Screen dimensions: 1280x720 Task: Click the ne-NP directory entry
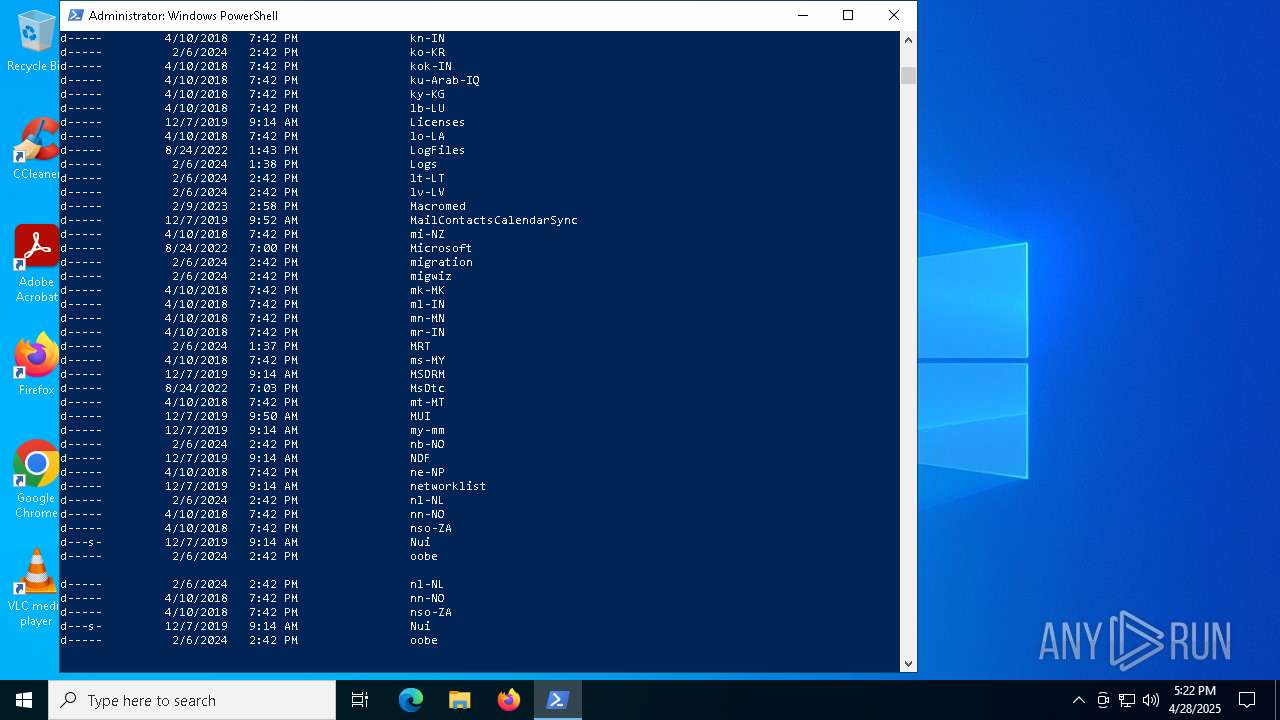coord(427,472)
